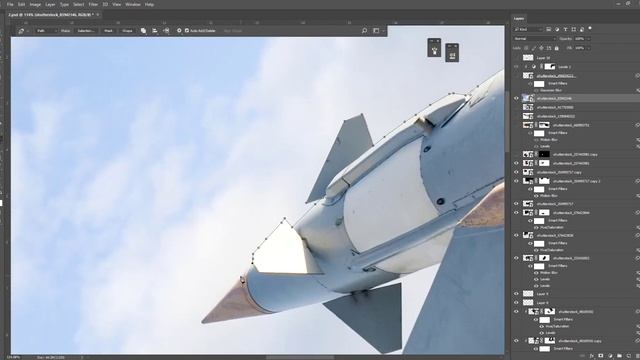
Task: Click the Mask button in options bar
Action: 108,31
